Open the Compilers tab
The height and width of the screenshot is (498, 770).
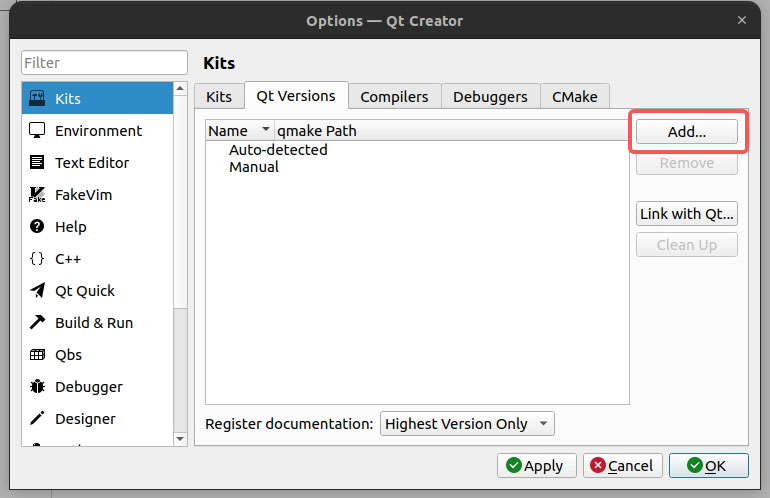394,97
